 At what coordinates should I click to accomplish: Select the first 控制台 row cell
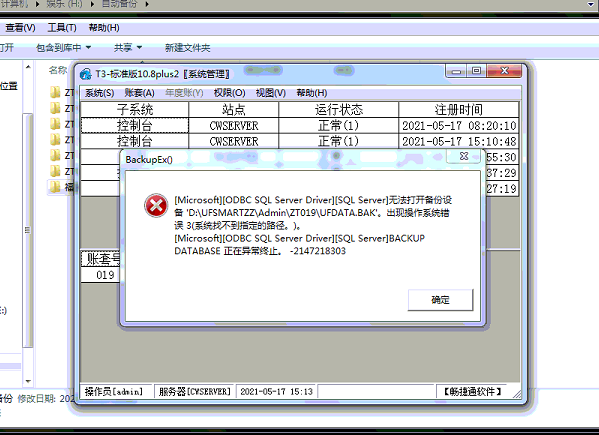(135, 125)
